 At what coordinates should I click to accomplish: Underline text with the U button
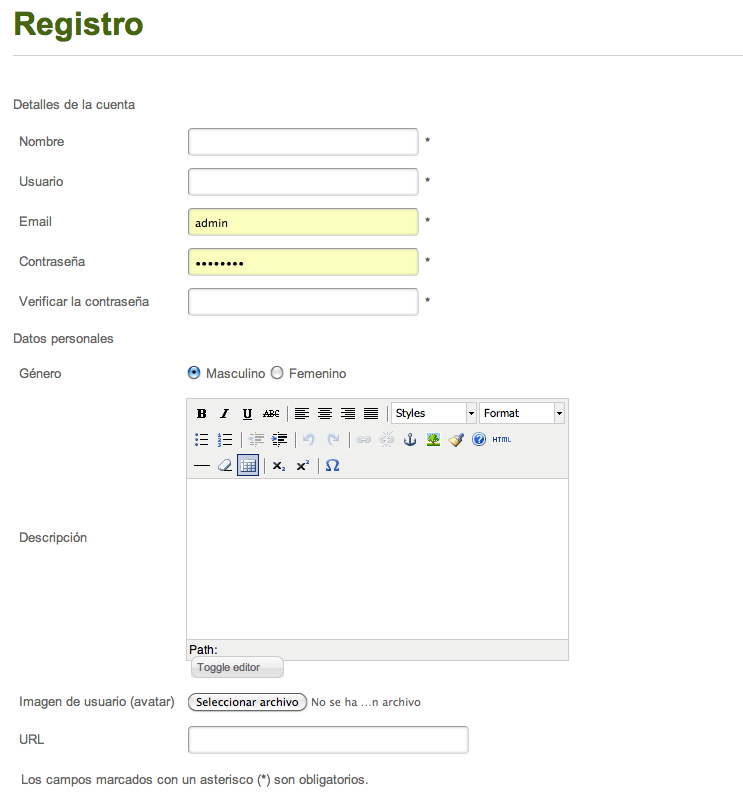[x=247, y=414]
